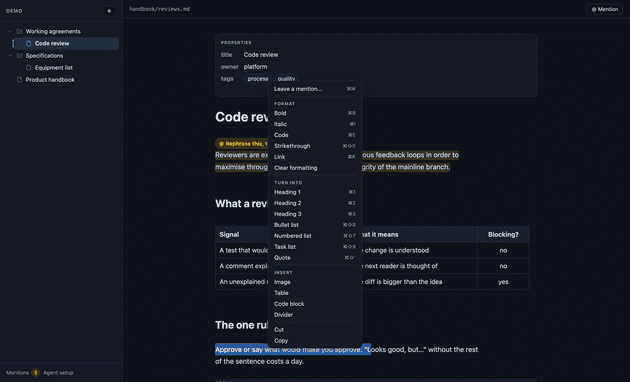Click the Code review file icon
The width and height of the screenshot is (630, 382).
[x=29, y=43]
